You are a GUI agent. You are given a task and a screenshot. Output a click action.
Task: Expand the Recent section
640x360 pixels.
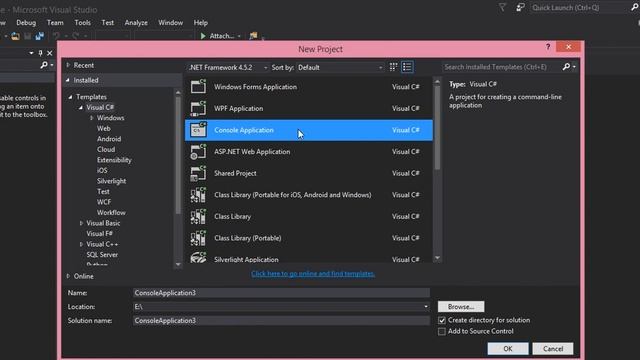(x=68, y=65)
